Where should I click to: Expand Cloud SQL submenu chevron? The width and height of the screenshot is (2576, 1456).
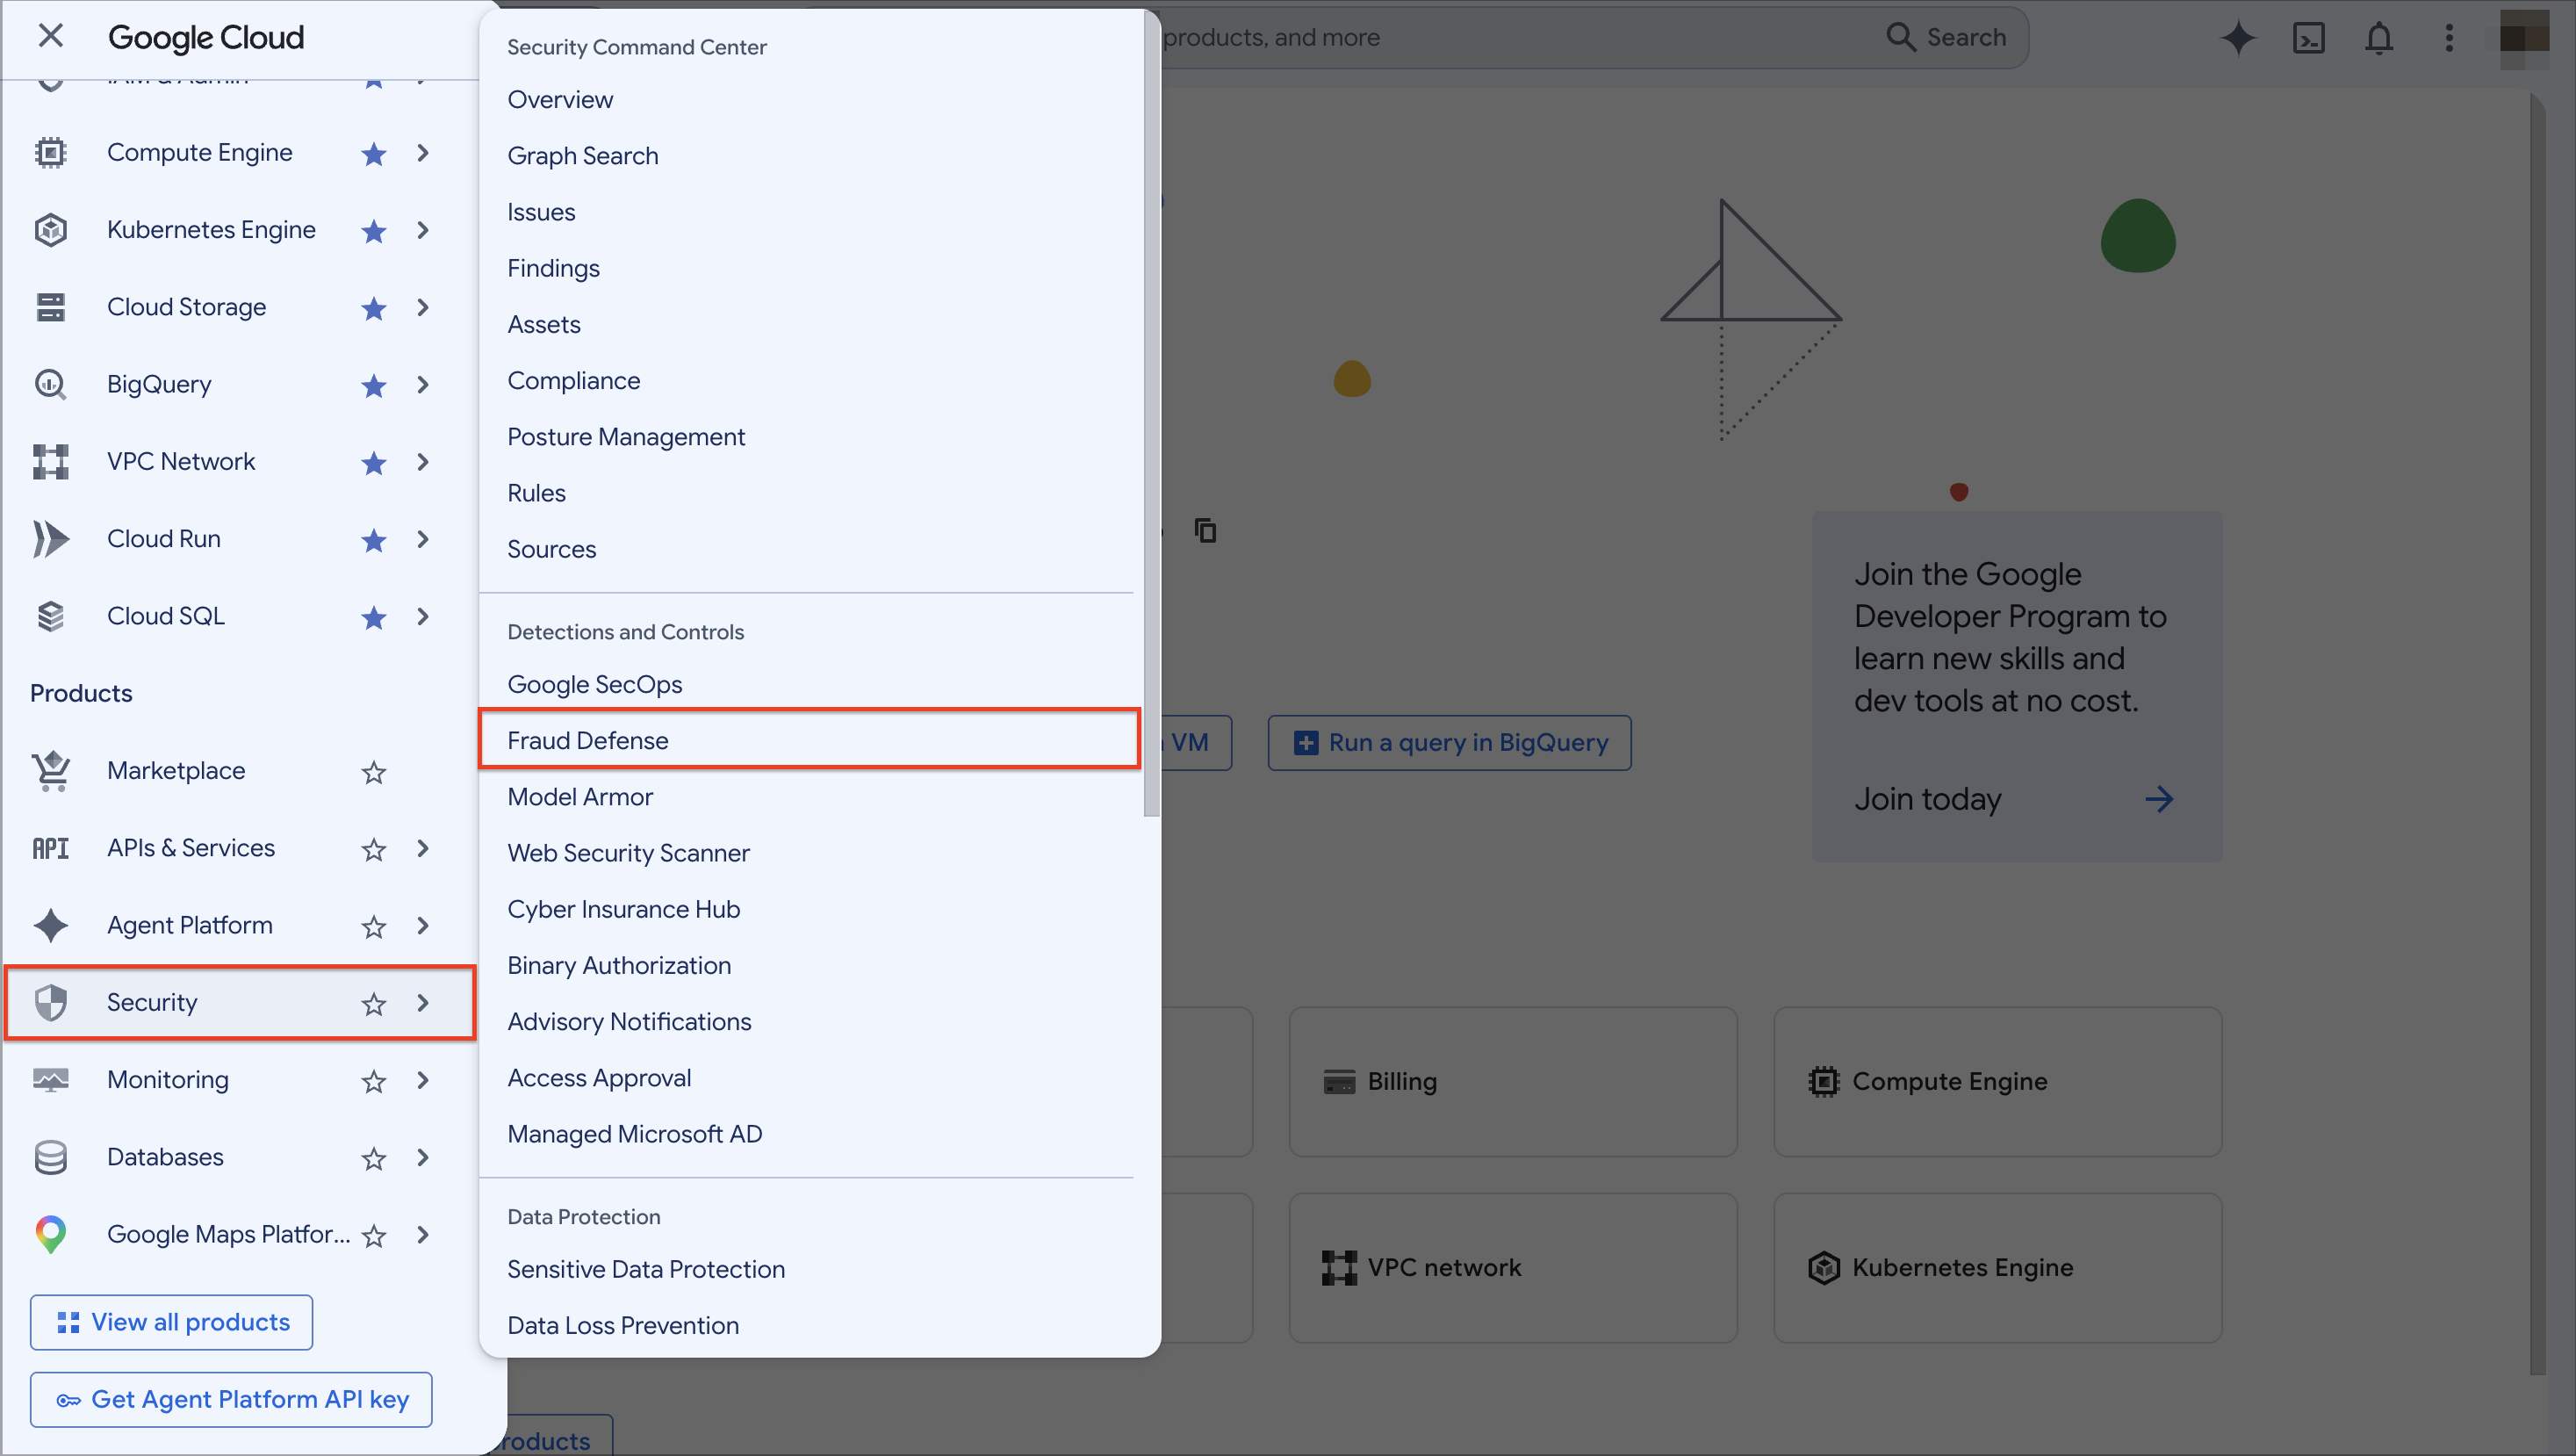[423, 616]
